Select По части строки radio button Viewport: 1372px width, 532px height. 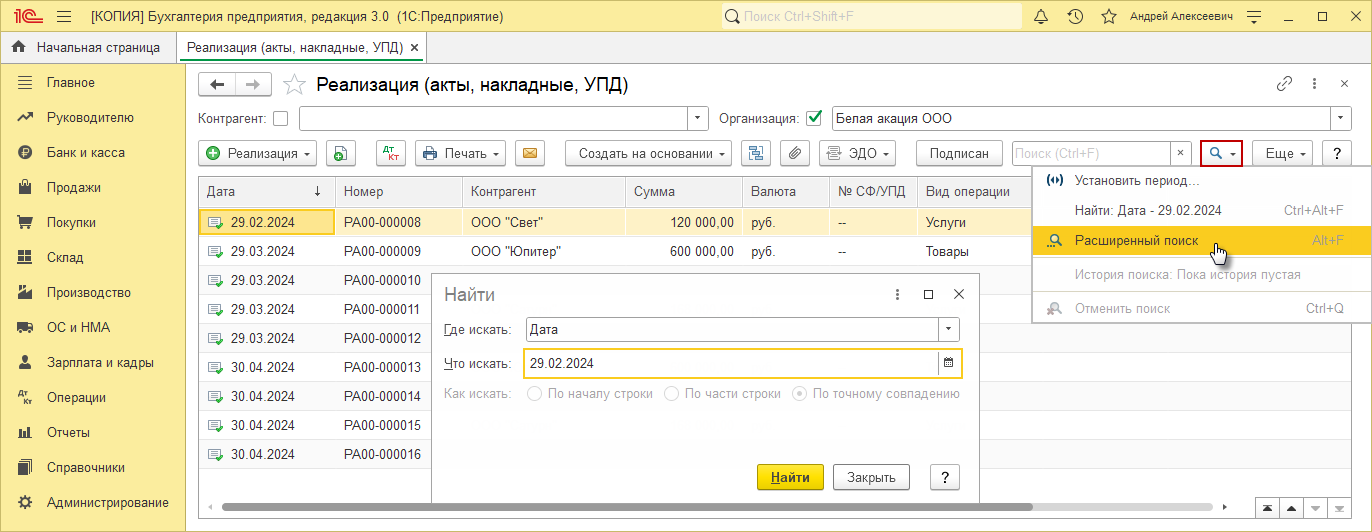pos(671,394)
